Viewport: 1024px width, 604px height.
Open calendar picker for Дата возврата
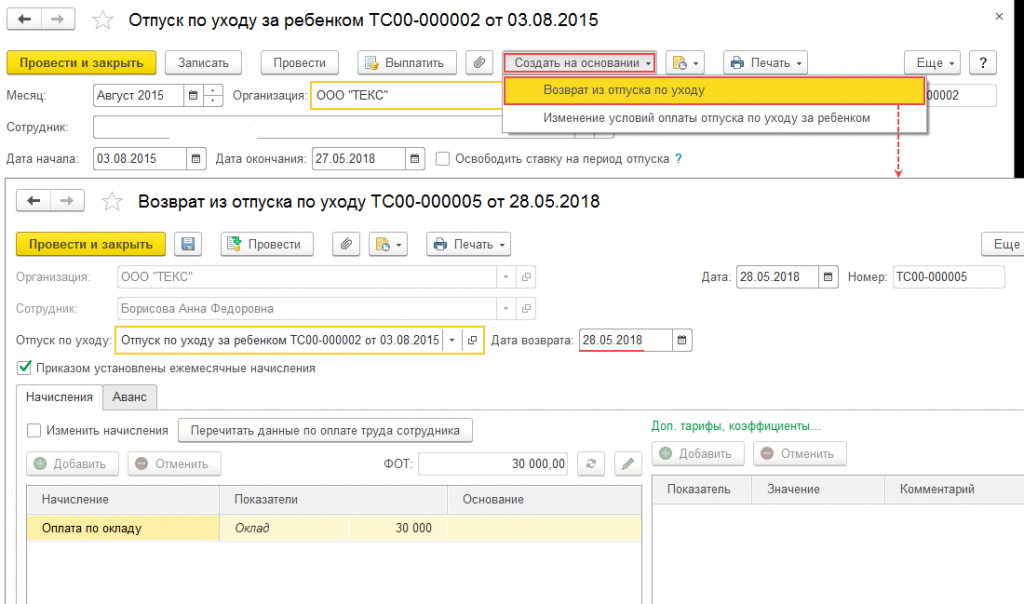[x=682, y=341]
